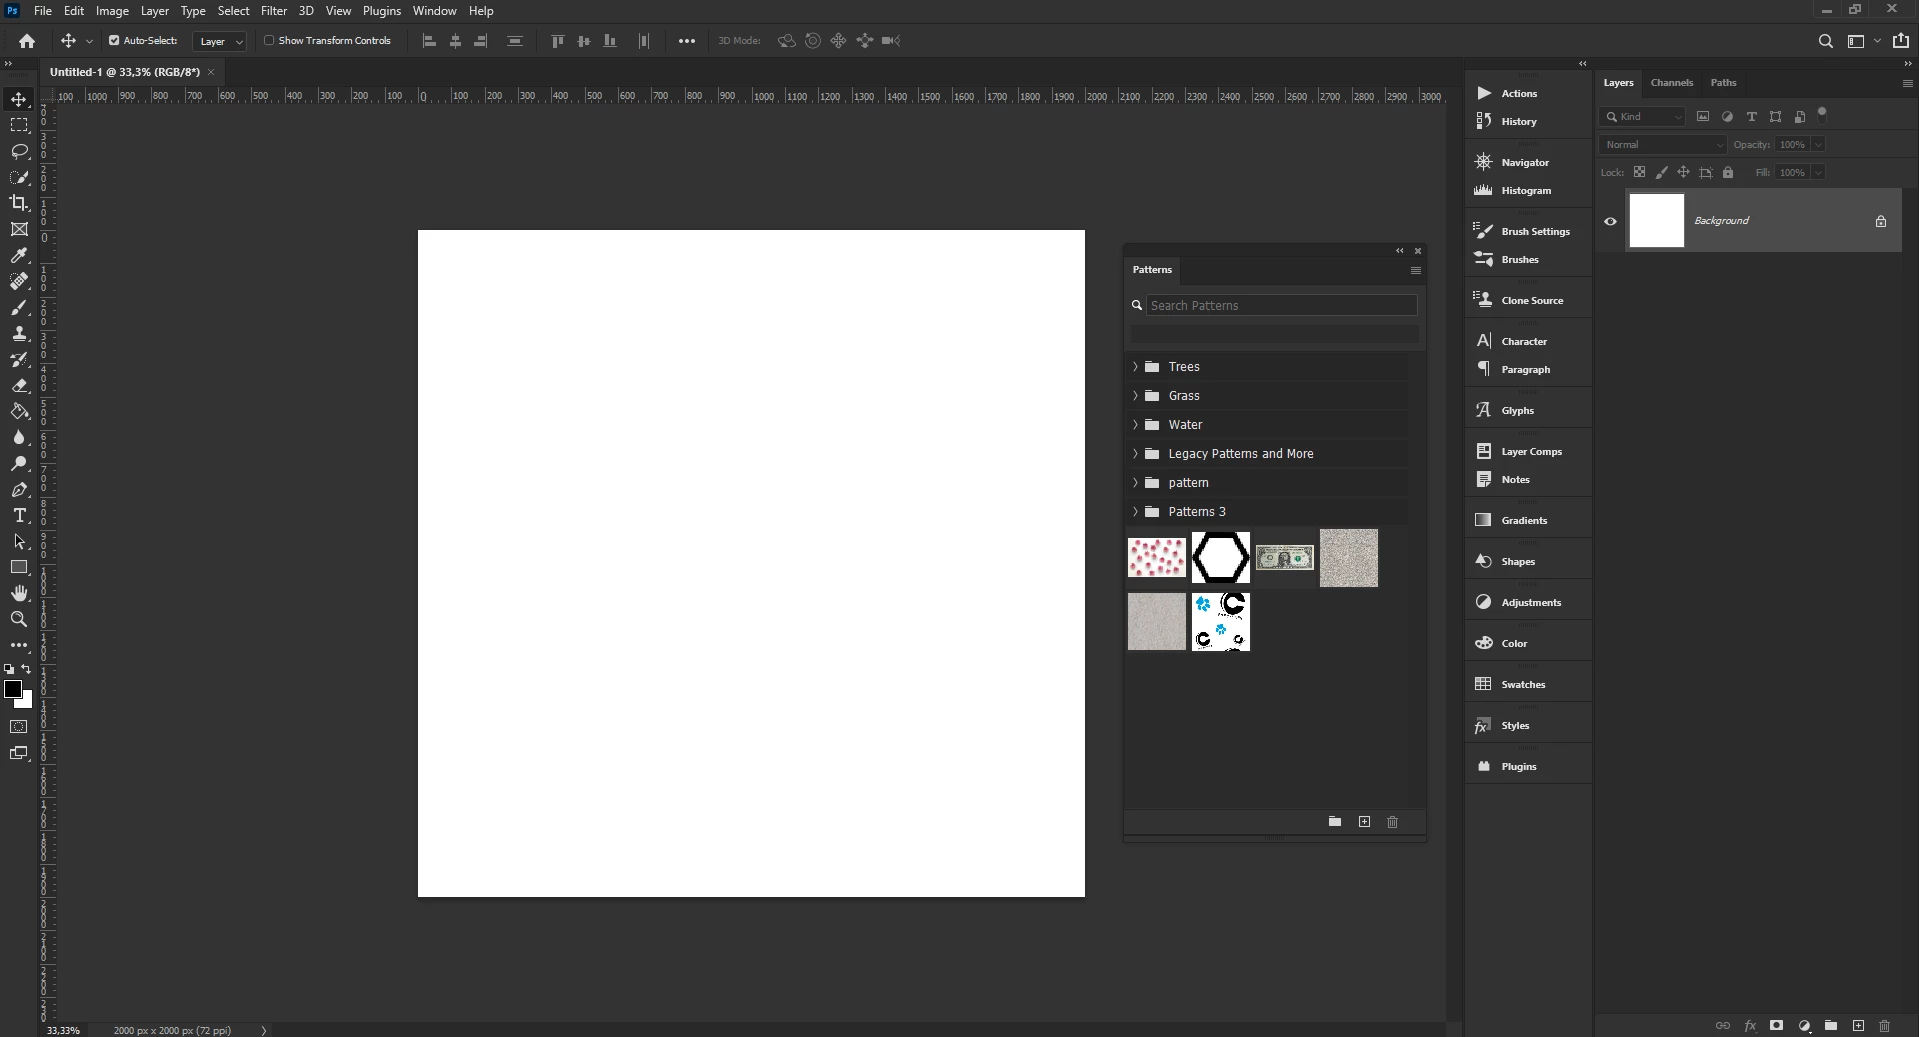Expand the Legacy Patterns and More folder
This screenshot has width=1919, height=1037.
1135,454
